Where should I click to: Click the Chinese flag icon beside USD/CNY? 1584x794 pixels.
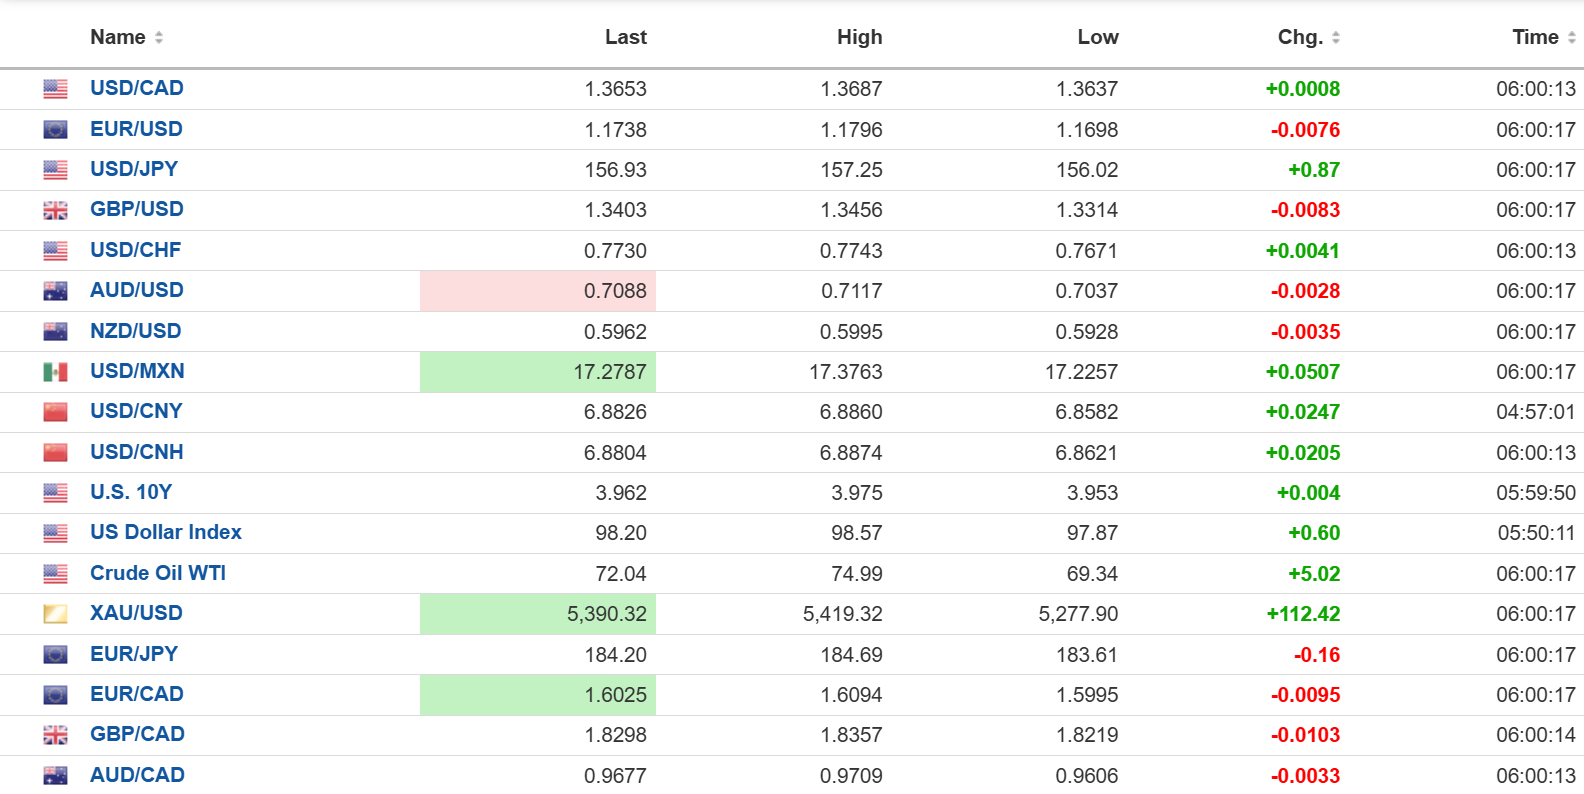coord(55,412)
